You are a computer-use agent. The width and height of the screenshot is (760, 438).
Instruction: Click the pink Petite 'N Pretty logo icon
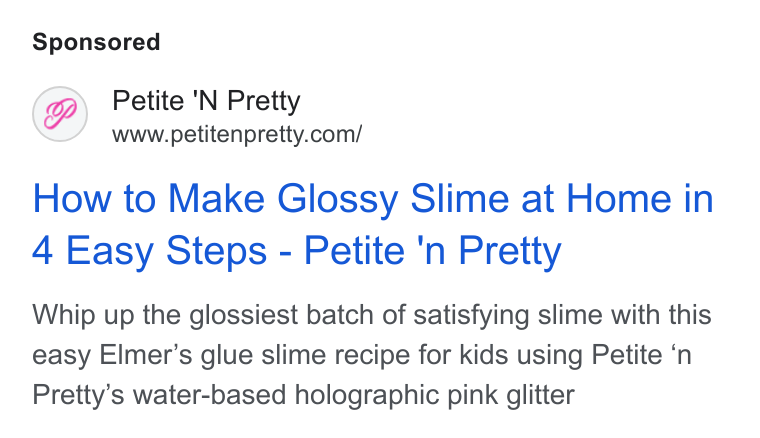click(60, 114)
